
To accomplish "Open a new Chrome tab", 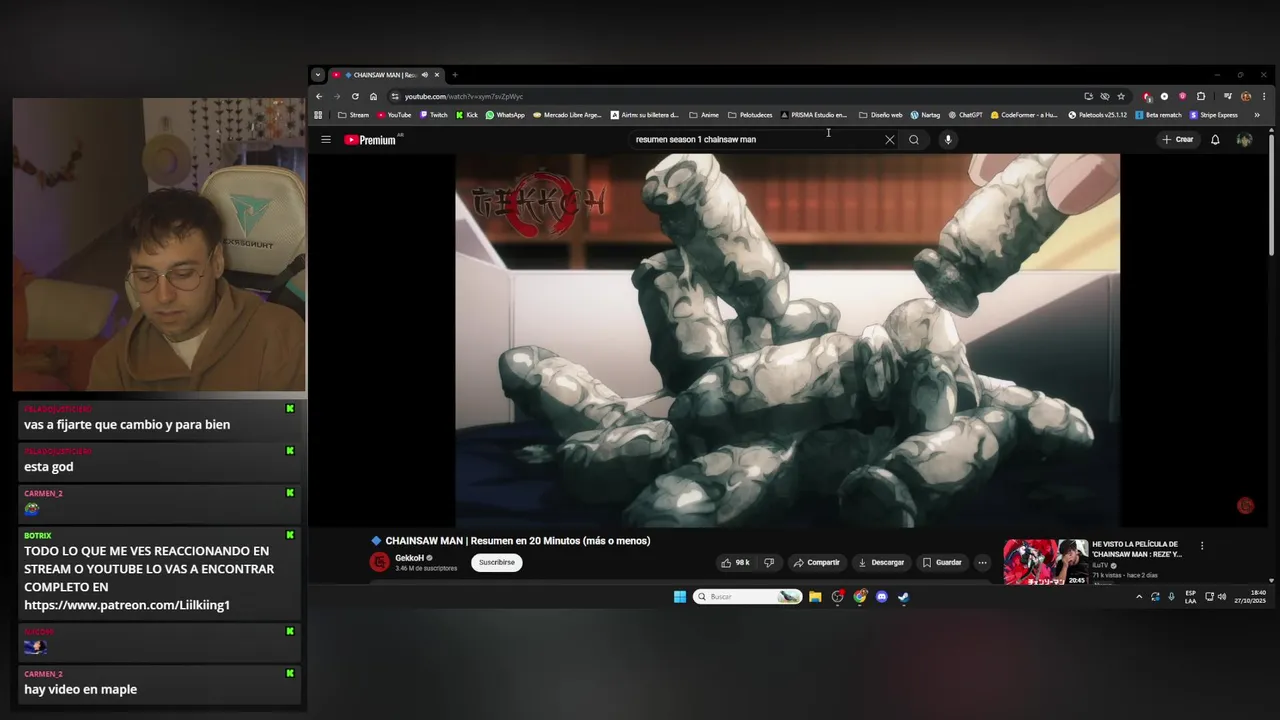I will pos(454,75).
